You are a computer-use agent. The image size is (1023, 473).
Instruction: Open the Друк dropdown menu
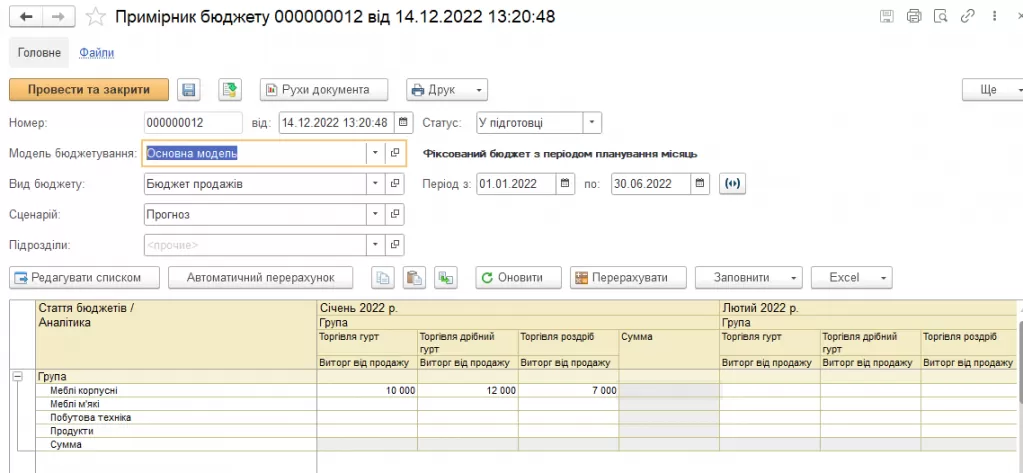pos(447,90)
